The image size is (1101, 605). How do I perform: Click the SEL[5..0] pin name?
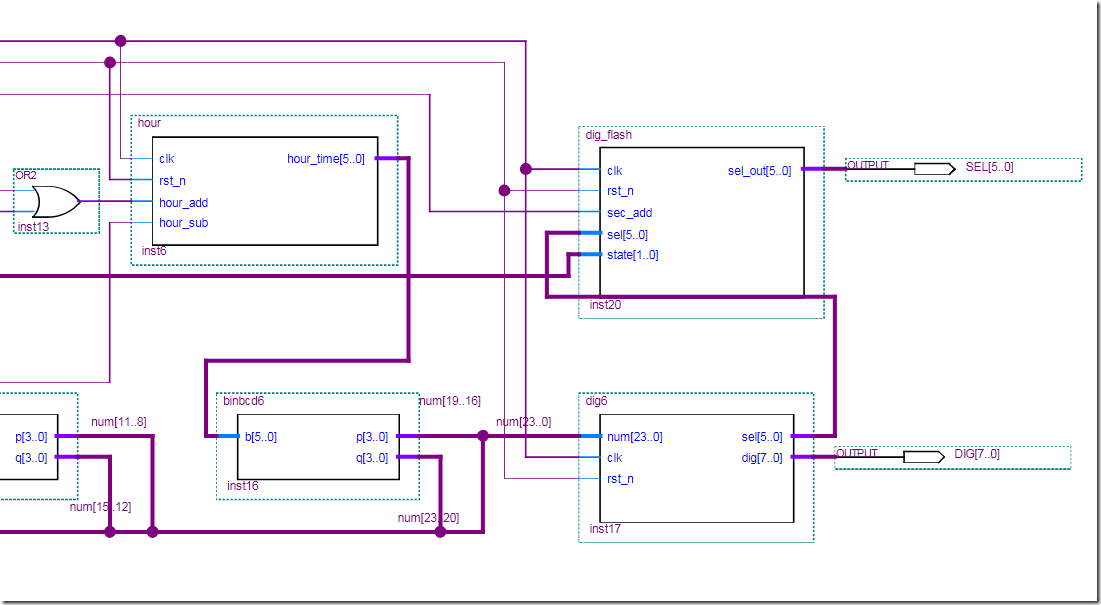[989, 167]
